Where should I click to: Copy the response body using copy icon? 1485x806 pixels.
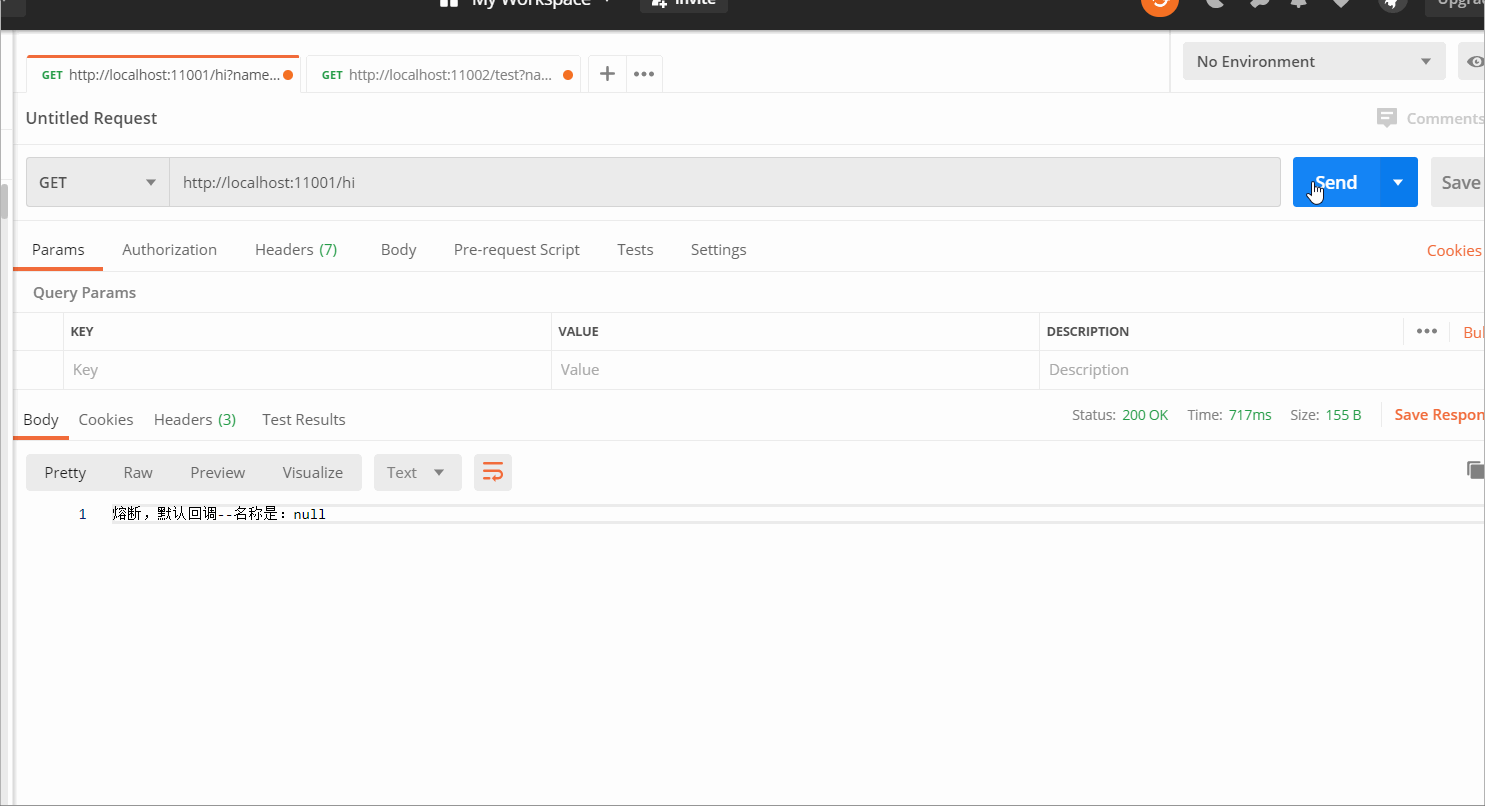point(1475,468)
